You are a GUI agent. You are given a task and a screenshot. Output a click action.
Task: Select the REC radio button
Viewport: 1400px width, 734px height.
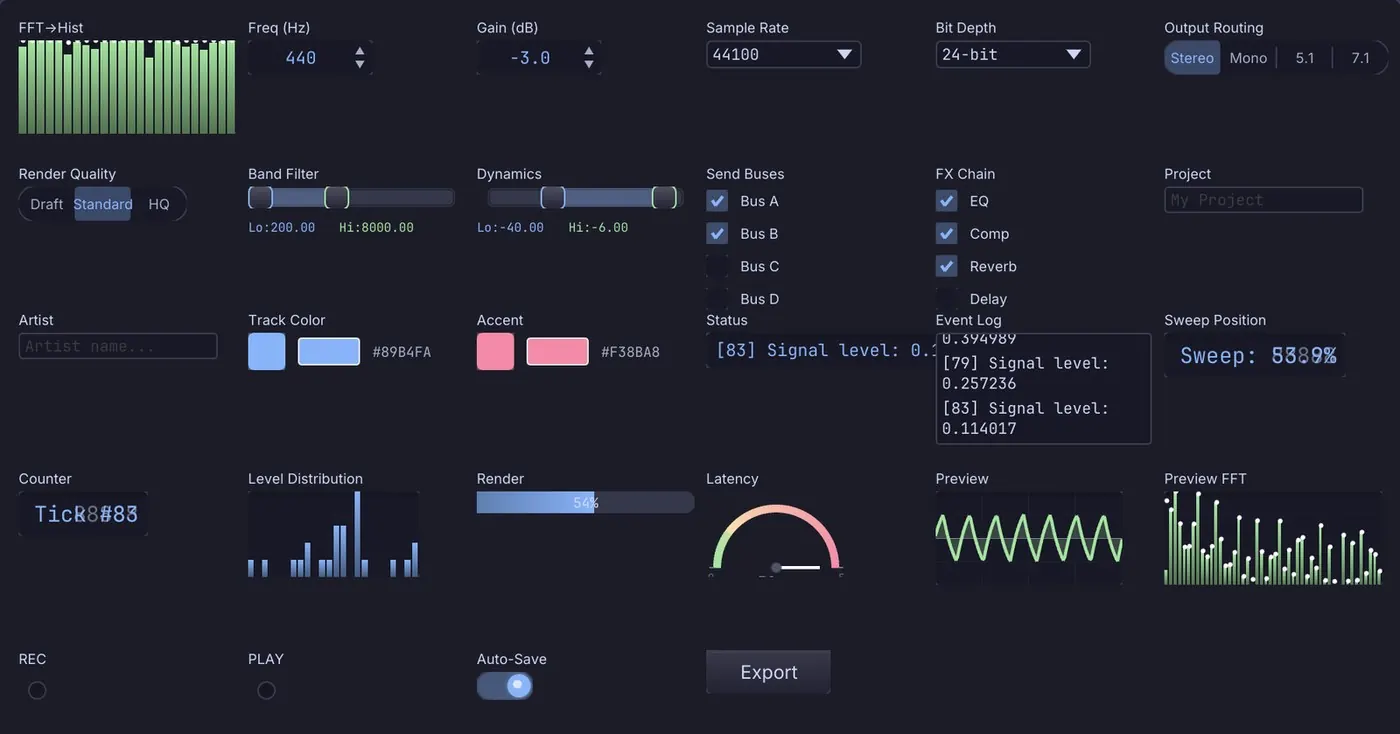tap(37, 690)
